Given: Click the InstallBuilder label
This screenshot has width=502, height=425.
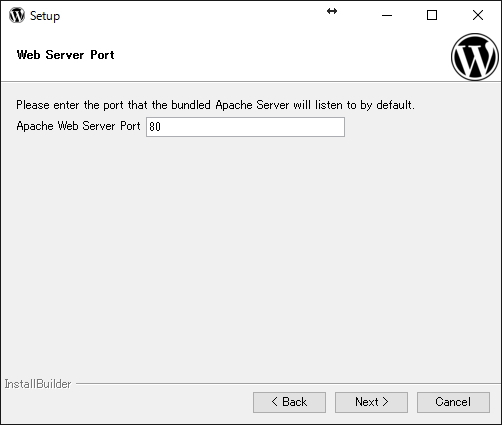Looking at the screenshot, I should [x=38, y=384].
